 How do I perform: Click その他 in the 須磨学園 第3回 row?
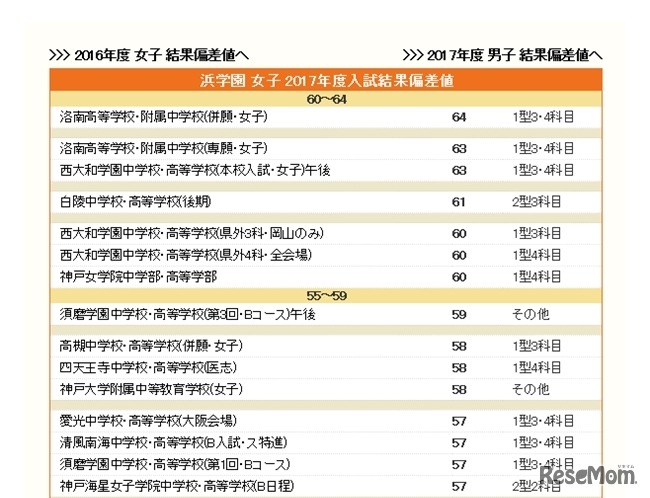tap(531, 314)
